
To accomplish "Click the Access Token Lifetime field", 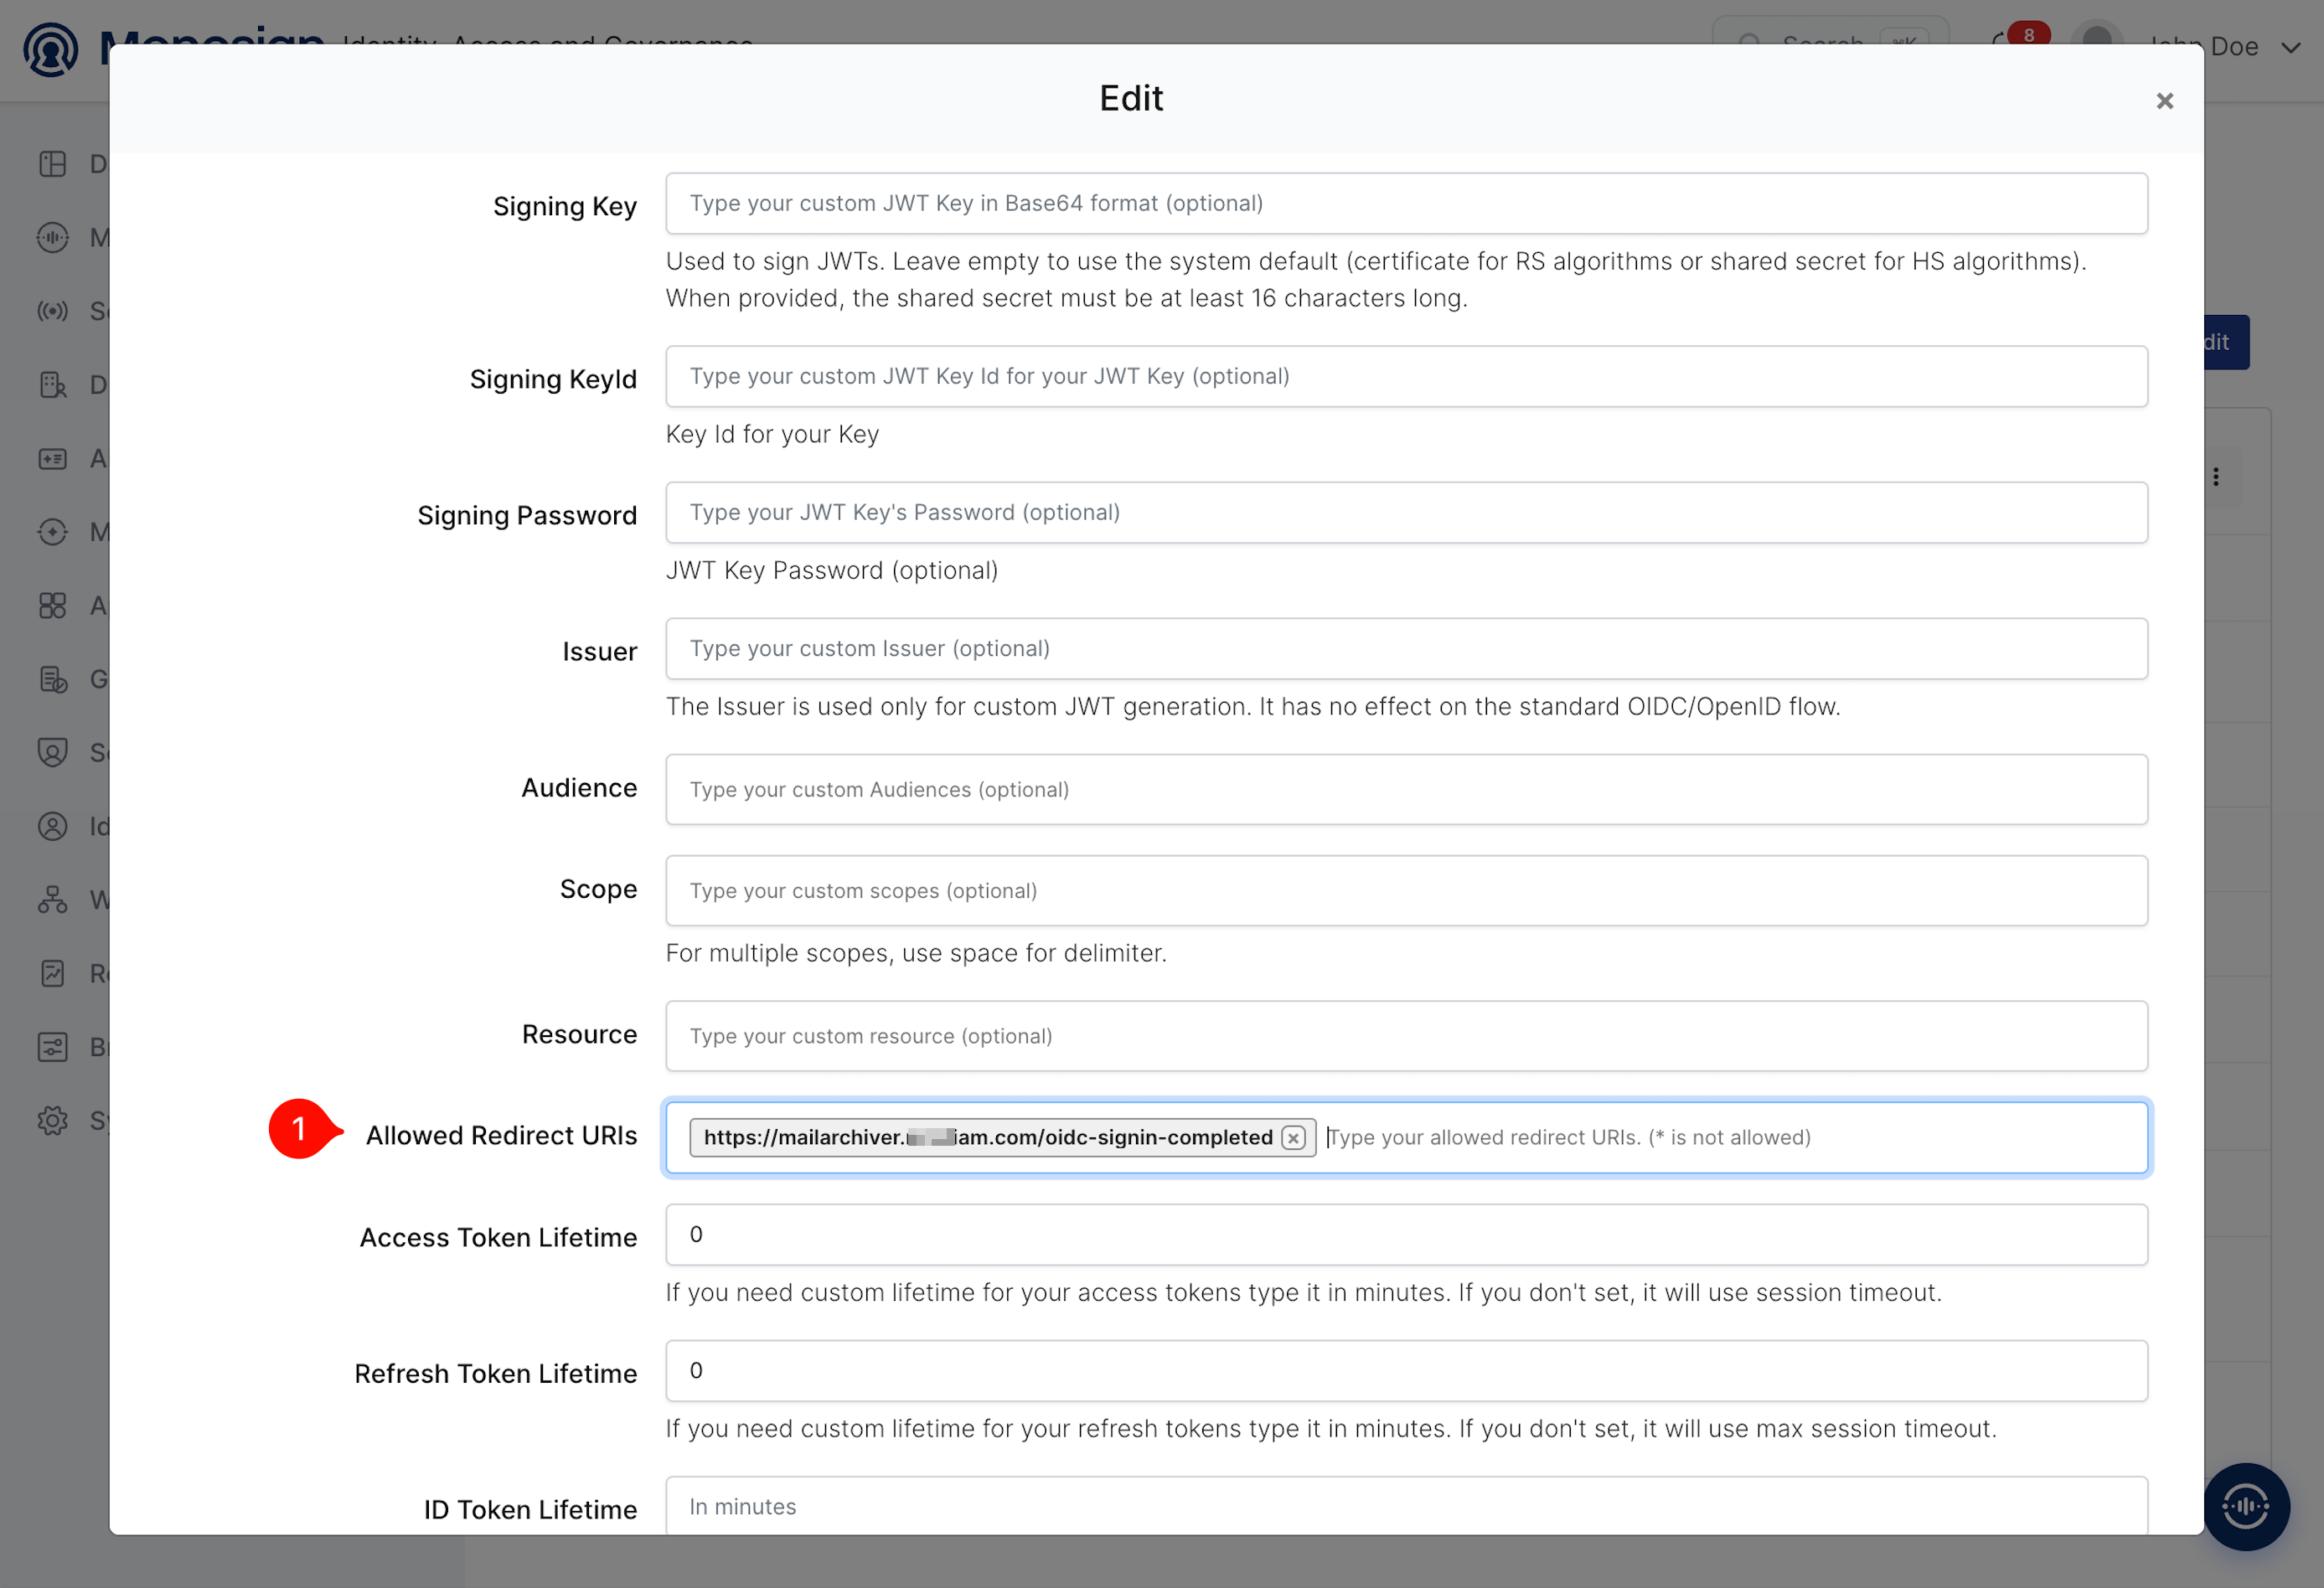I will tap(1406, 1234).
